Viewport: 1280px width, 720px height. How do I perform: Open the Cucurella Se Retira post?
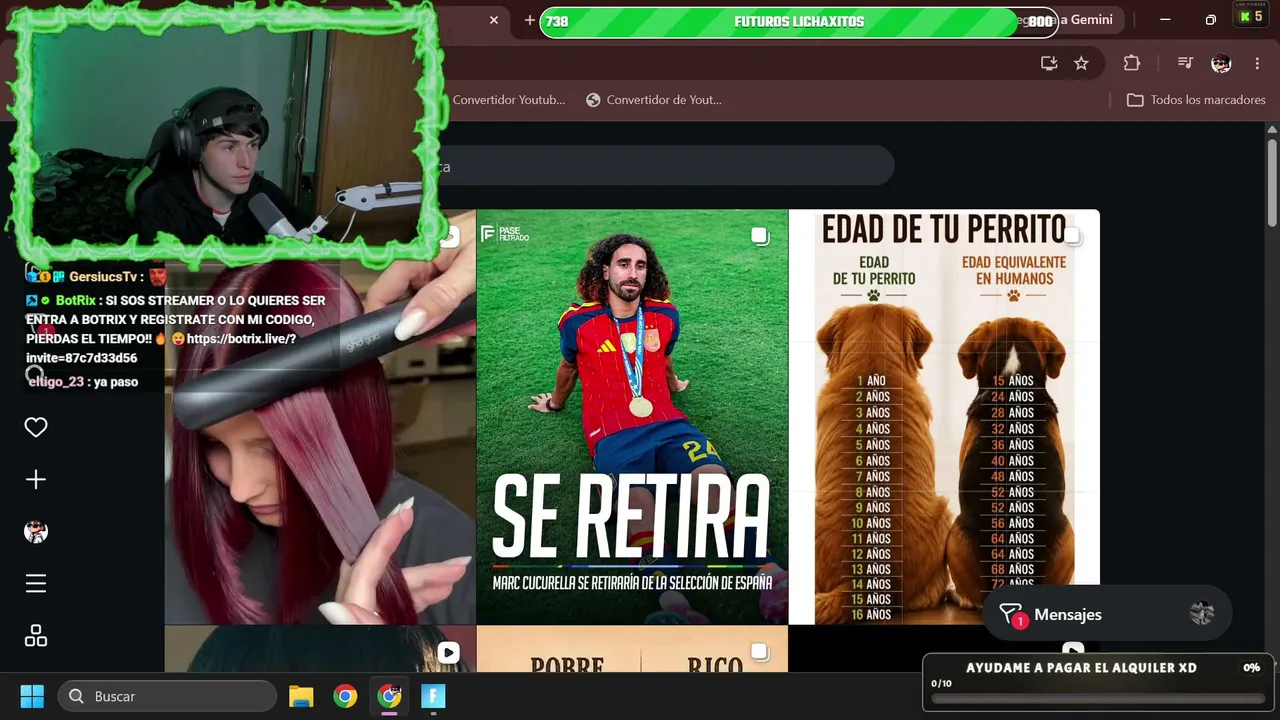click(x=632, y=417)
